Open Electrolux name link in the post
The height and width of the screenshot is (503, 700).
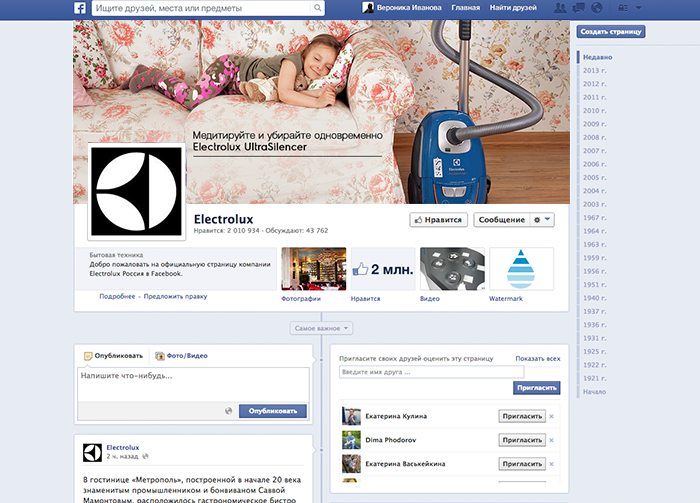[x=123, y=447]
